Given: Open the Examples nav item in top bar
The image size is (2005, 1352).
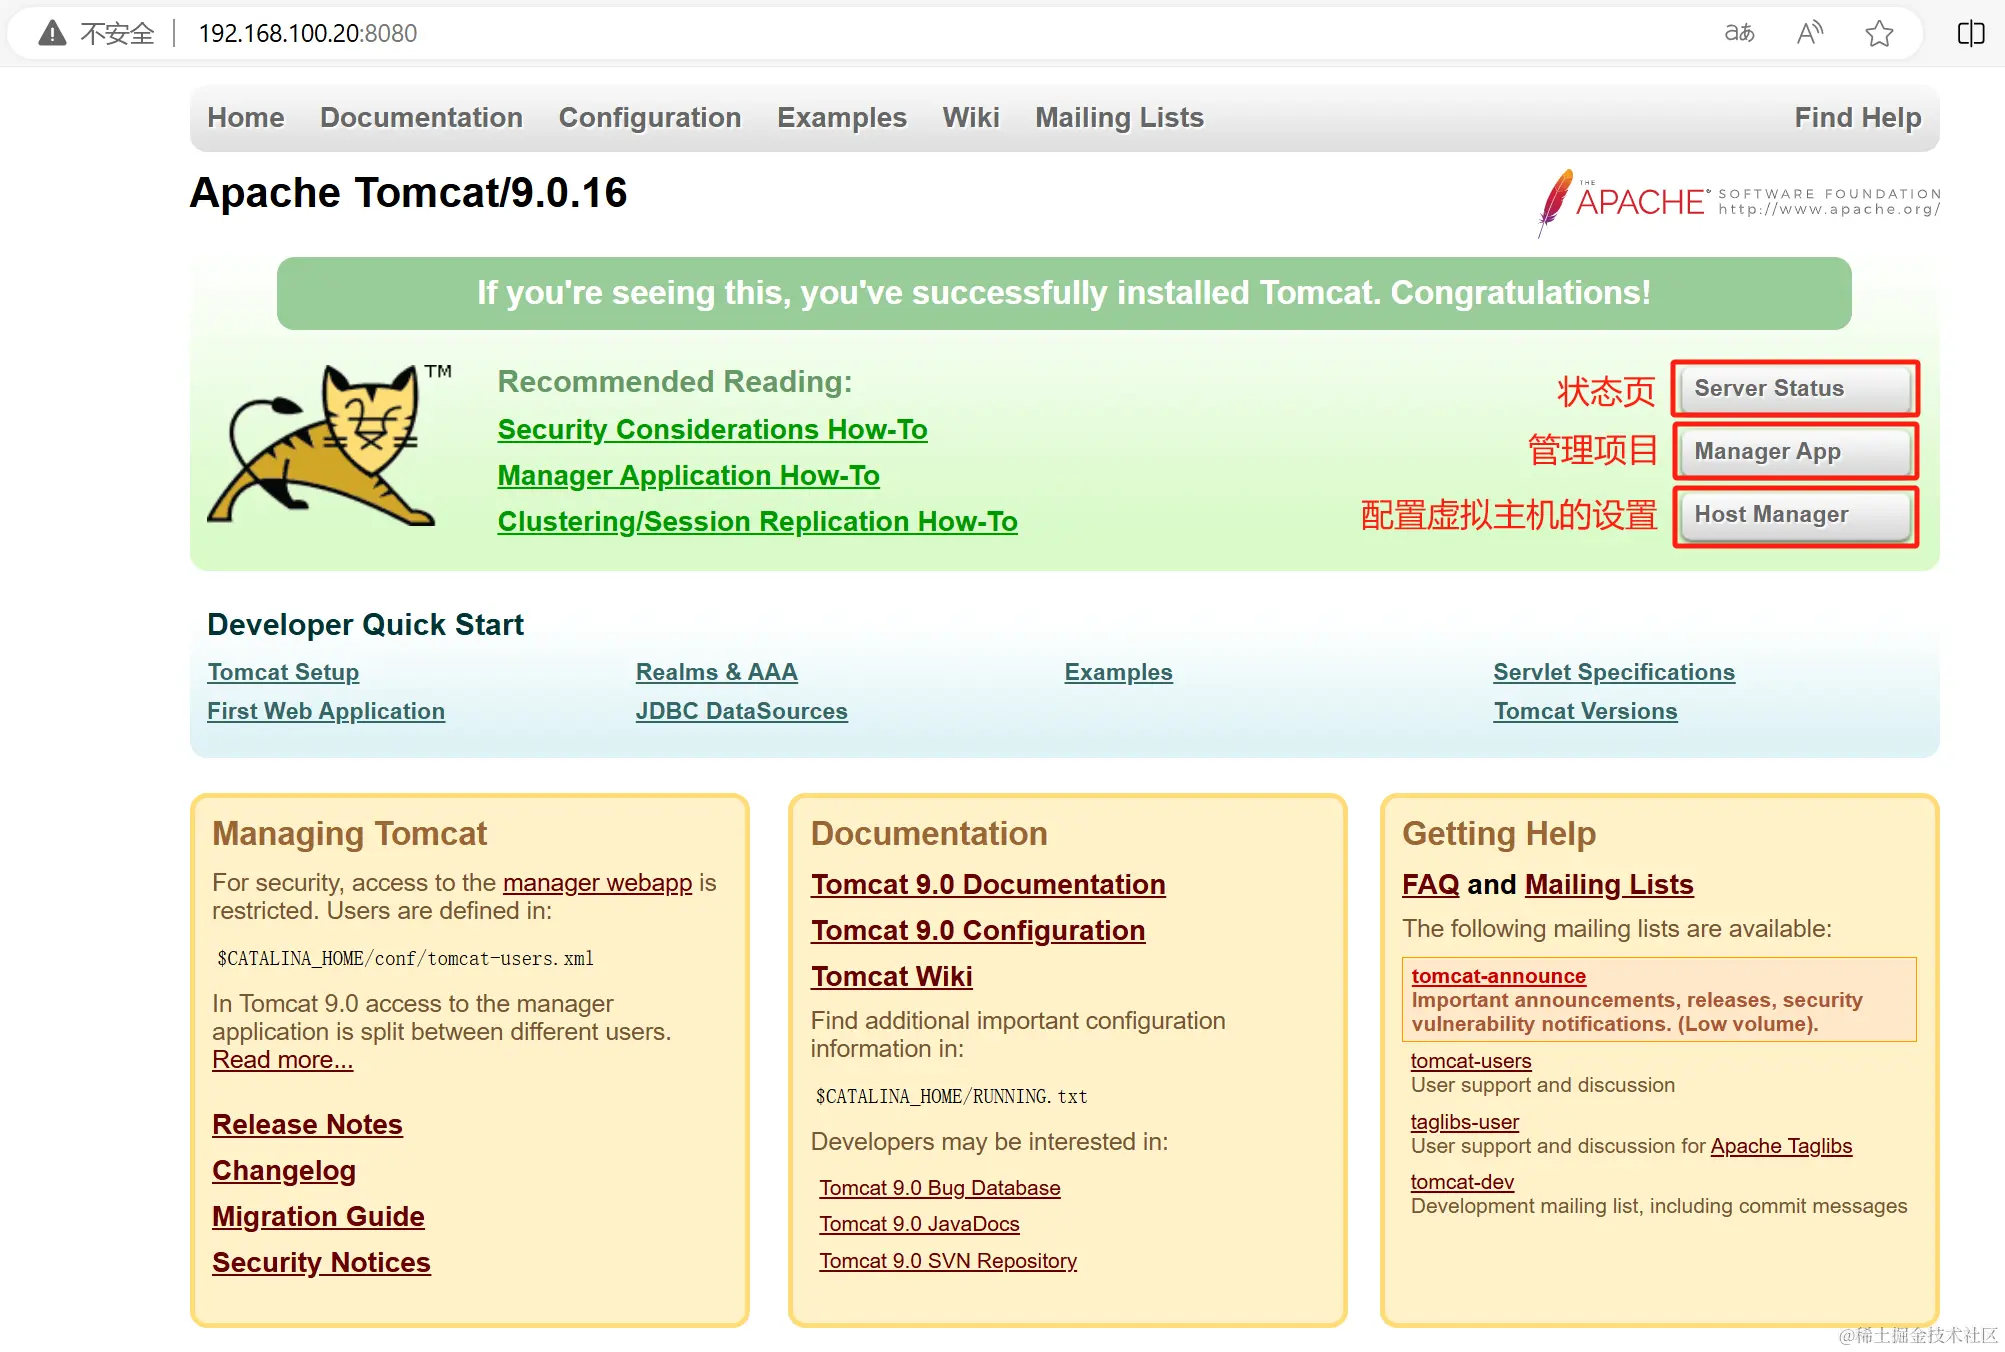Looking at the screenshot, I should click(x=842, y=118).
